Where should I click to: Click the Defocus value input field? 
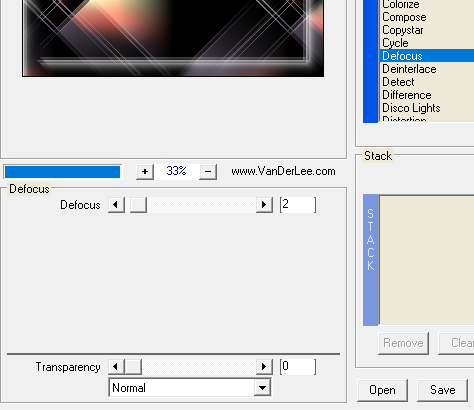[298, 205]
